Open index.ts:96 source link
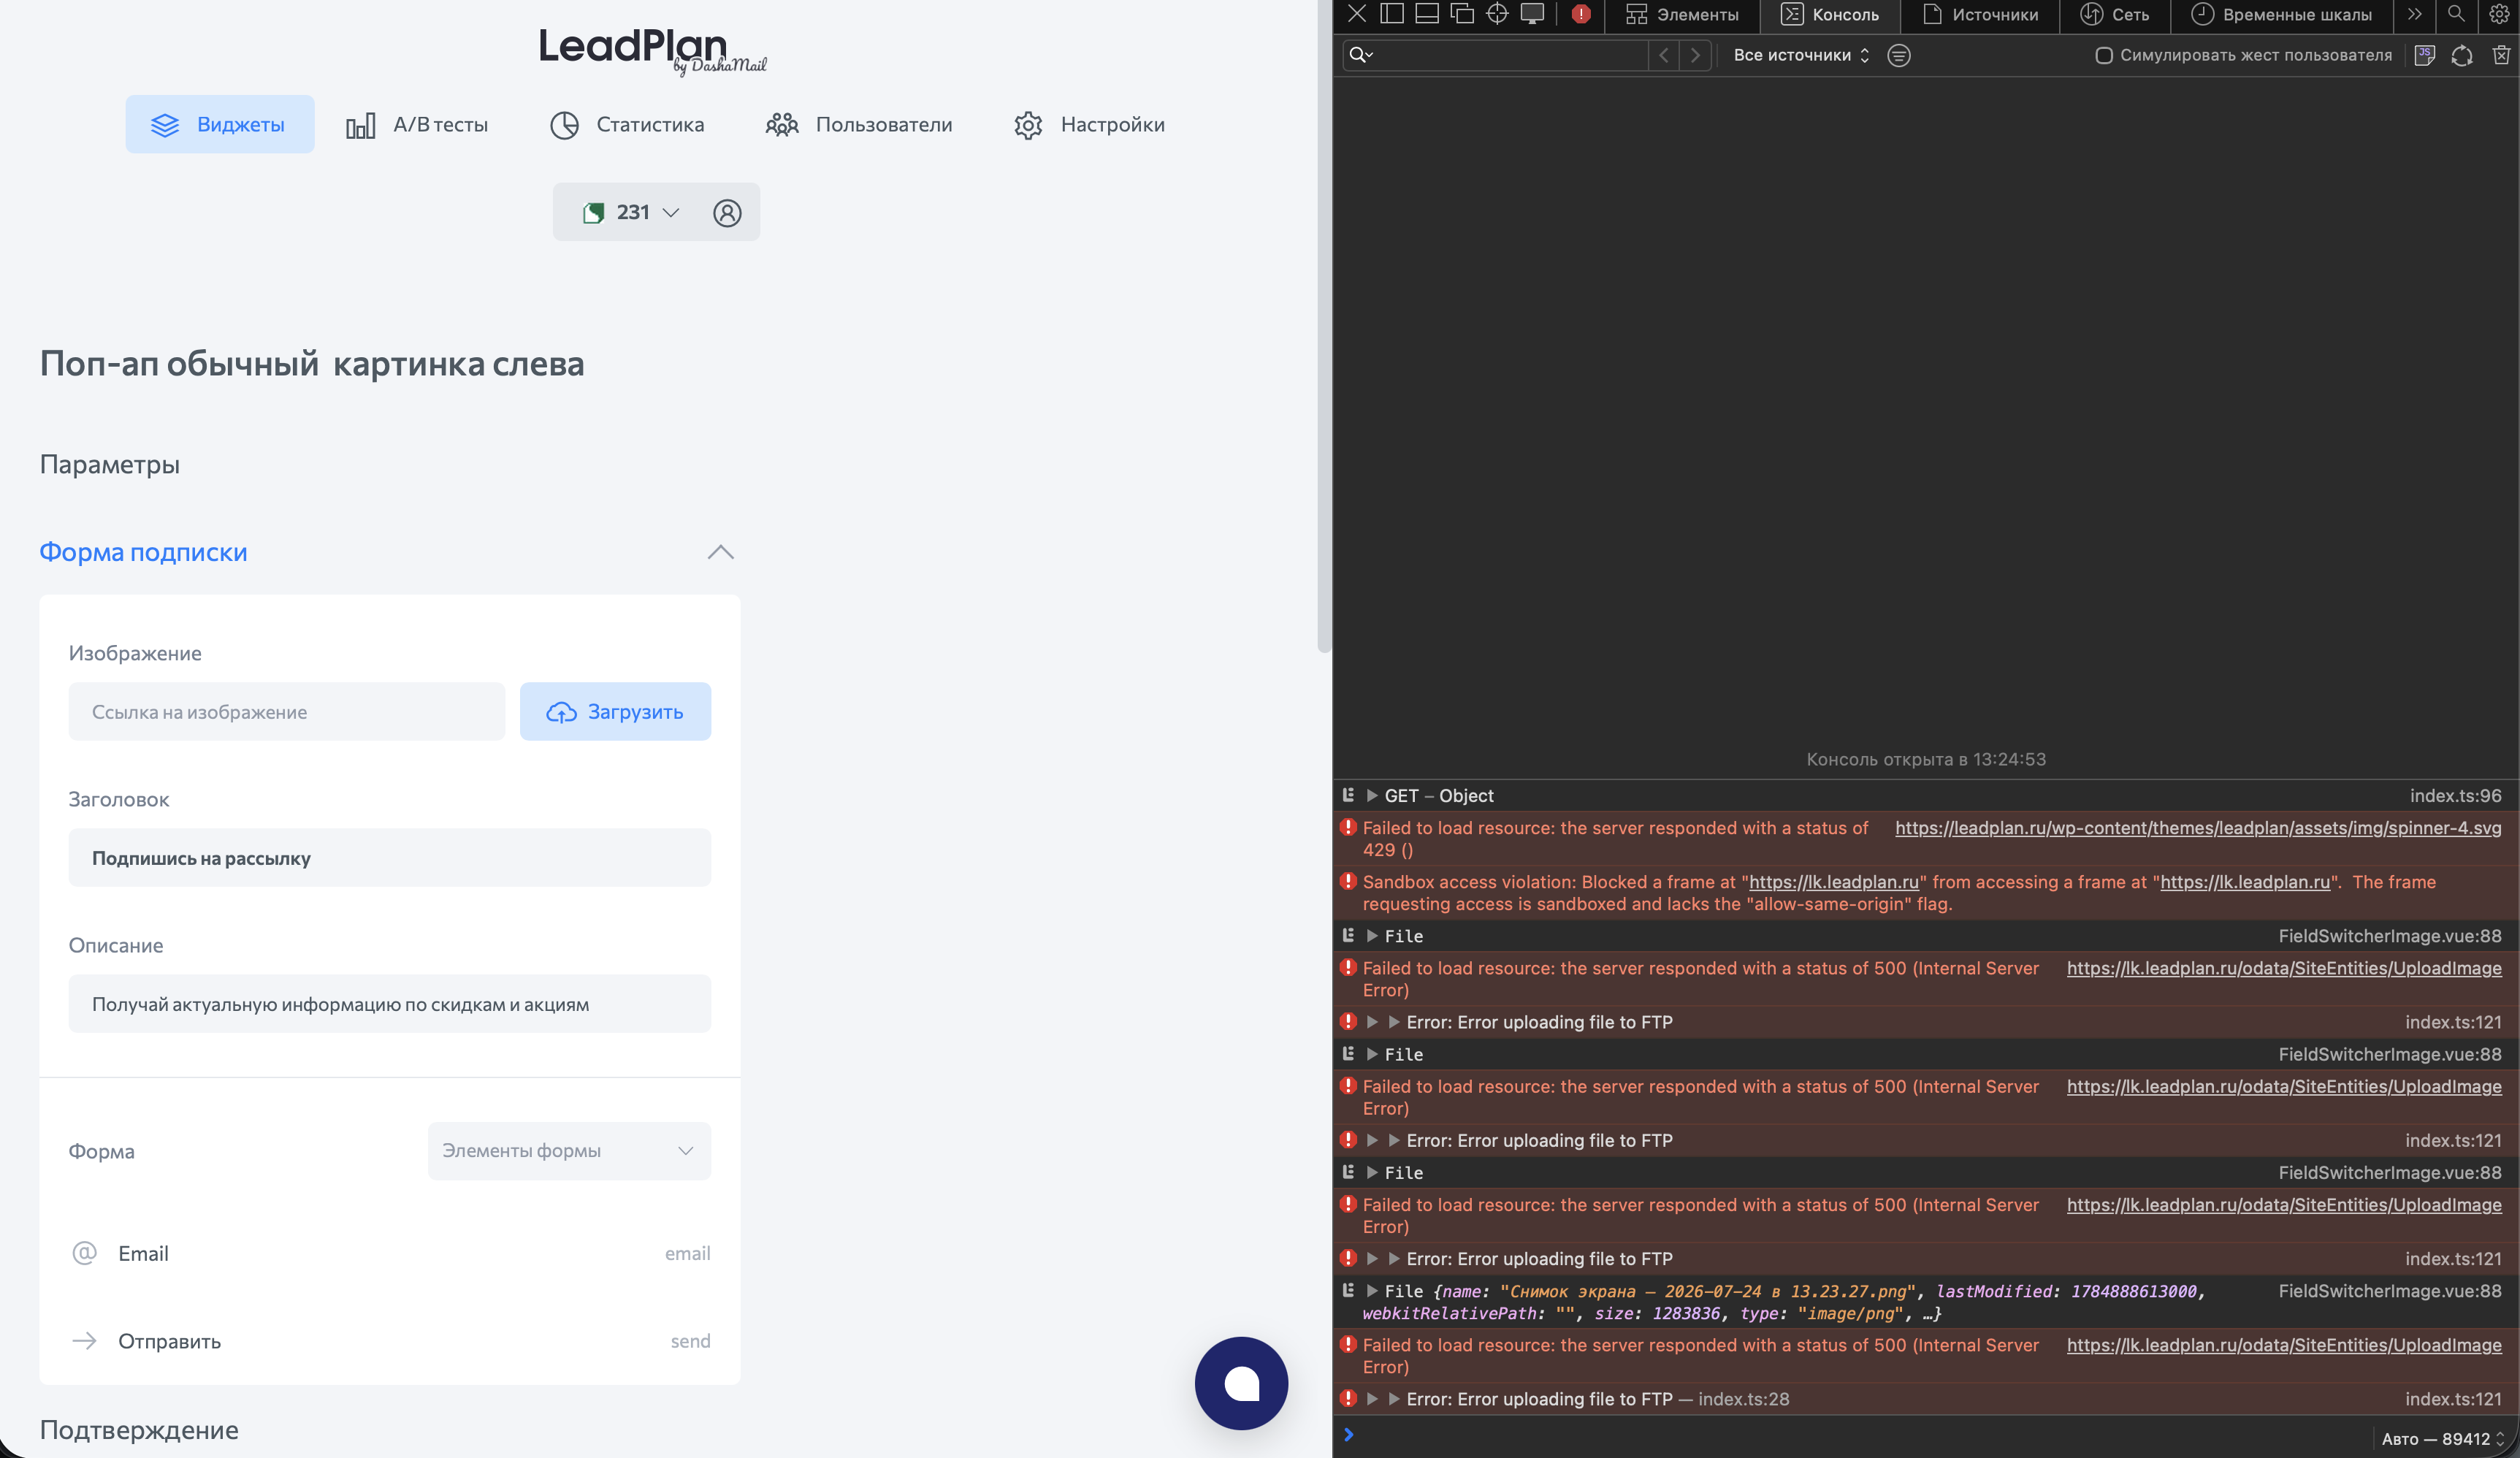2520x1458 pixels. [2455, 796]
